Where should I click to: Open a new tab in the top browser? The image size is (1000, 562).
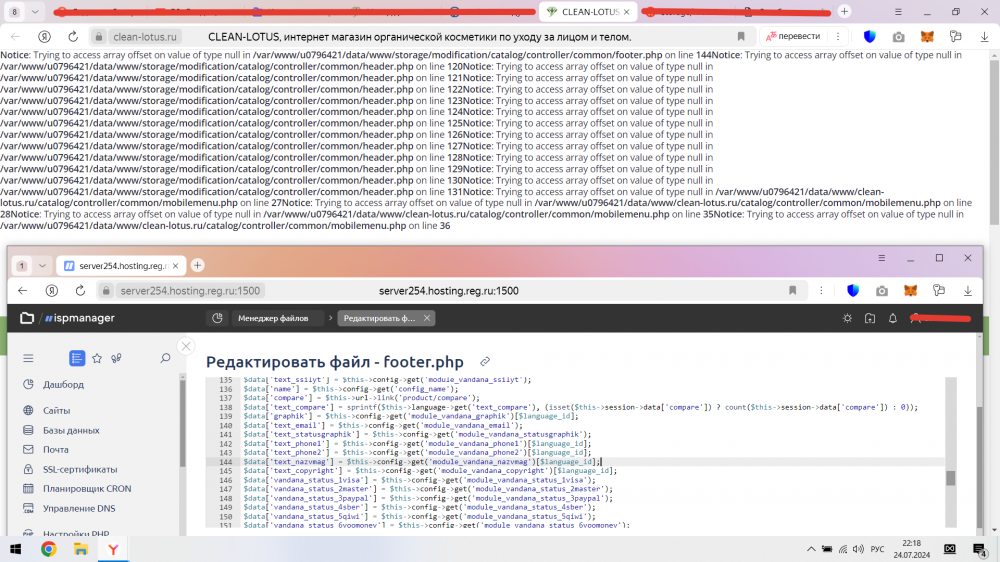click(x=844, y=11)
